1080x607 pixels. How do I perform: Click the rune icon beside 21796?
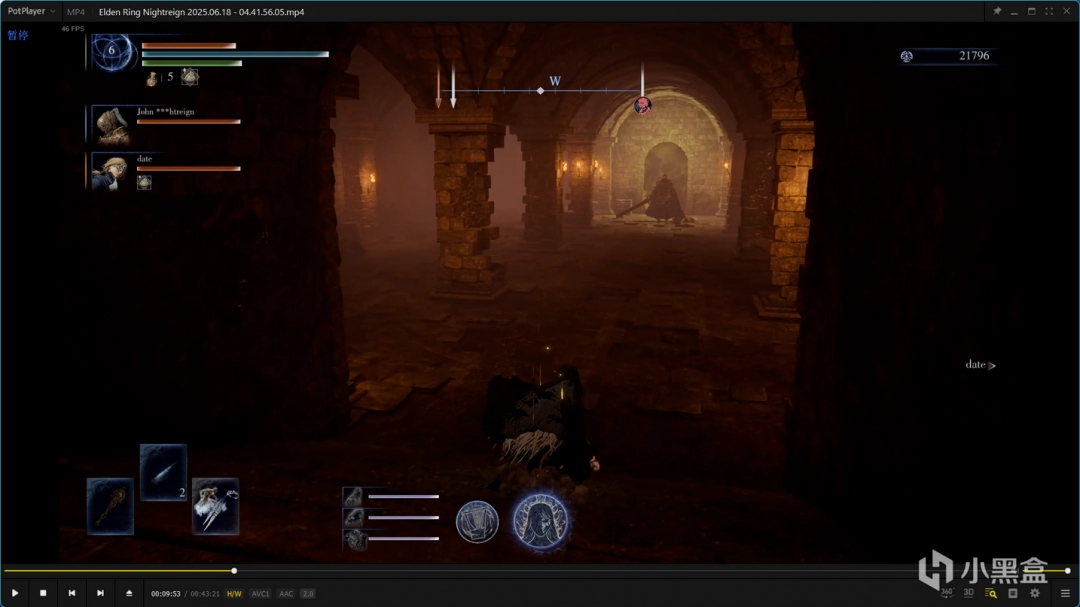coord(907,56)
